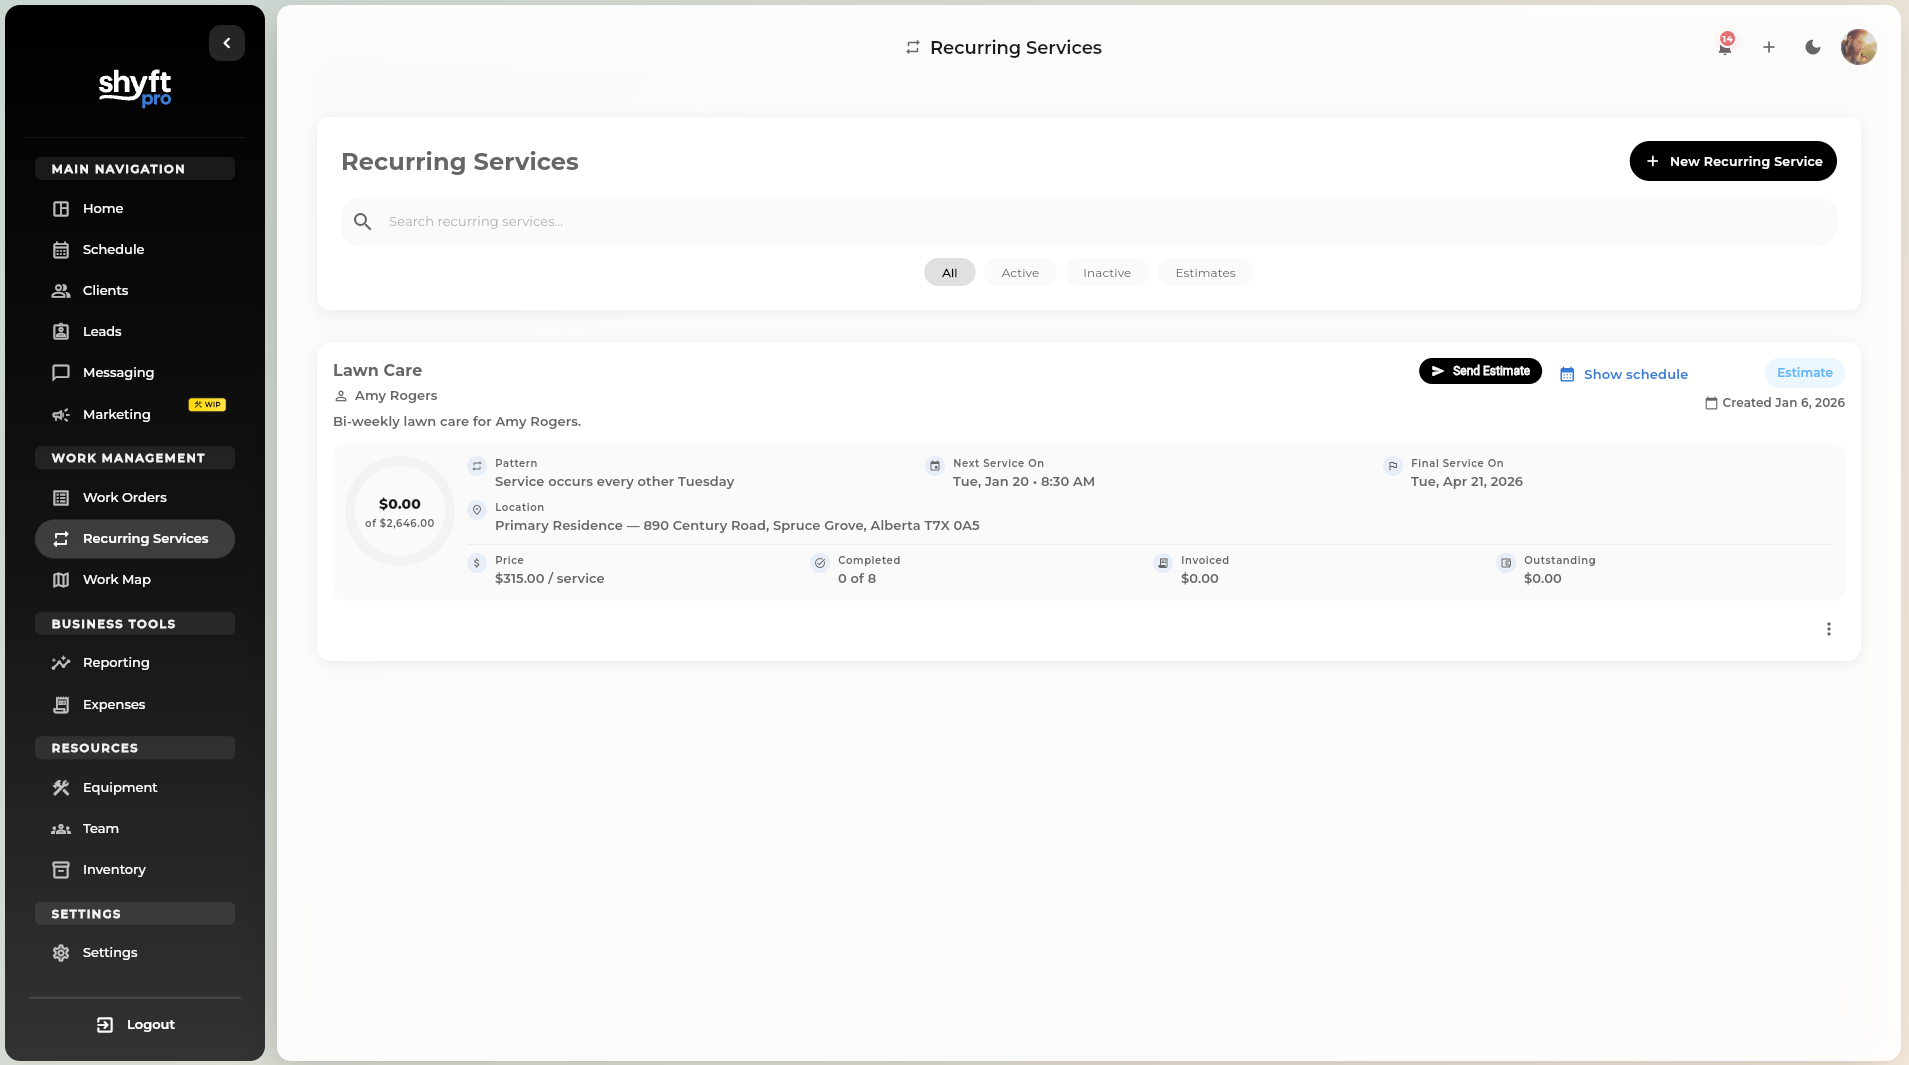This screenshot has height=1065, width=1909.
Task: Select the Active filter tab
Action: click(x=1020, y=273)
